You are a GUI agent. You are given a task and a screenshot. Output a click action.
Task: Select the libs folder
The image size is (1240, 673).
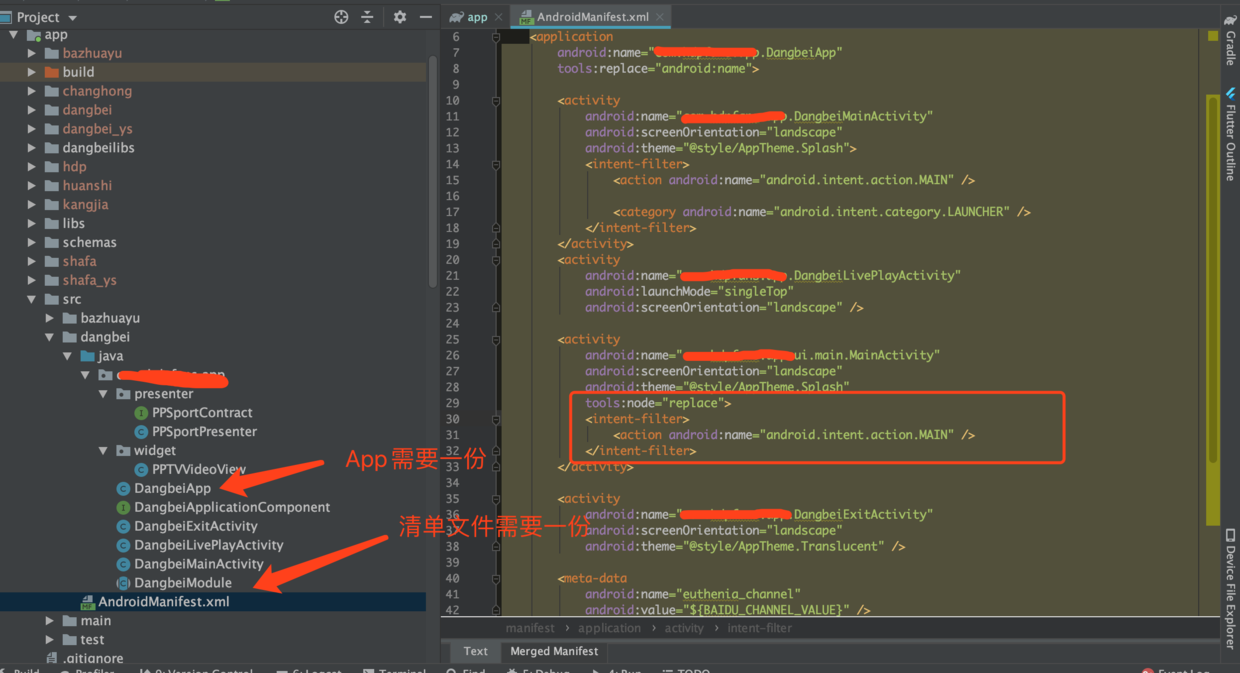[x=74, y=224]
